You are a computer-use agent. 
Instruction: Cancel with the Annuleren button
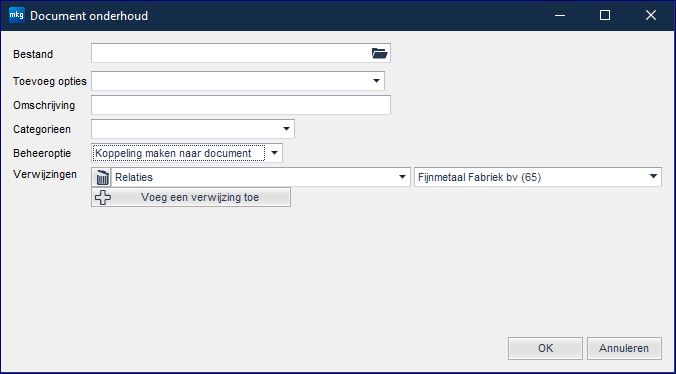pos(624,348)
